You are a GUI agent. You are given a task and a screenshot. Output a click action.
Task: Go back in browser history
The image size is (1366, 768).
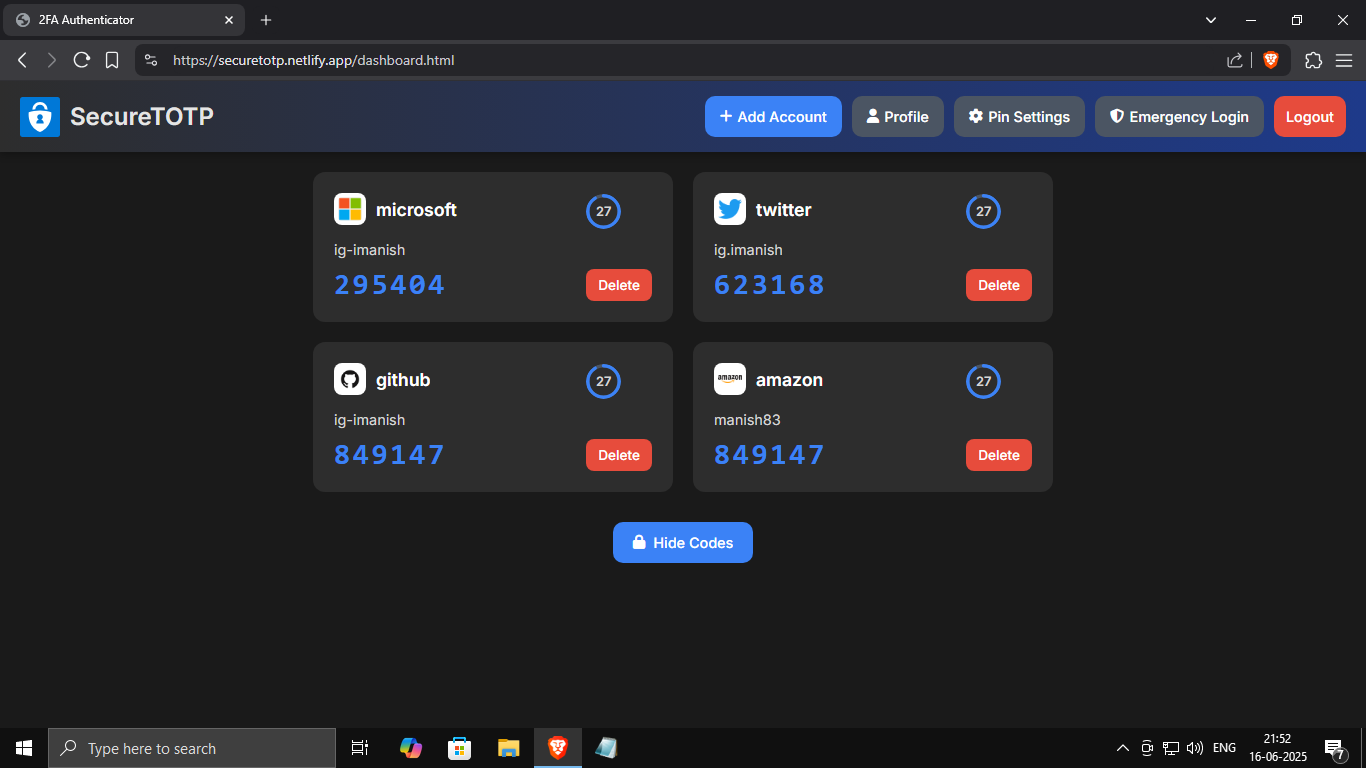point(22,60)
